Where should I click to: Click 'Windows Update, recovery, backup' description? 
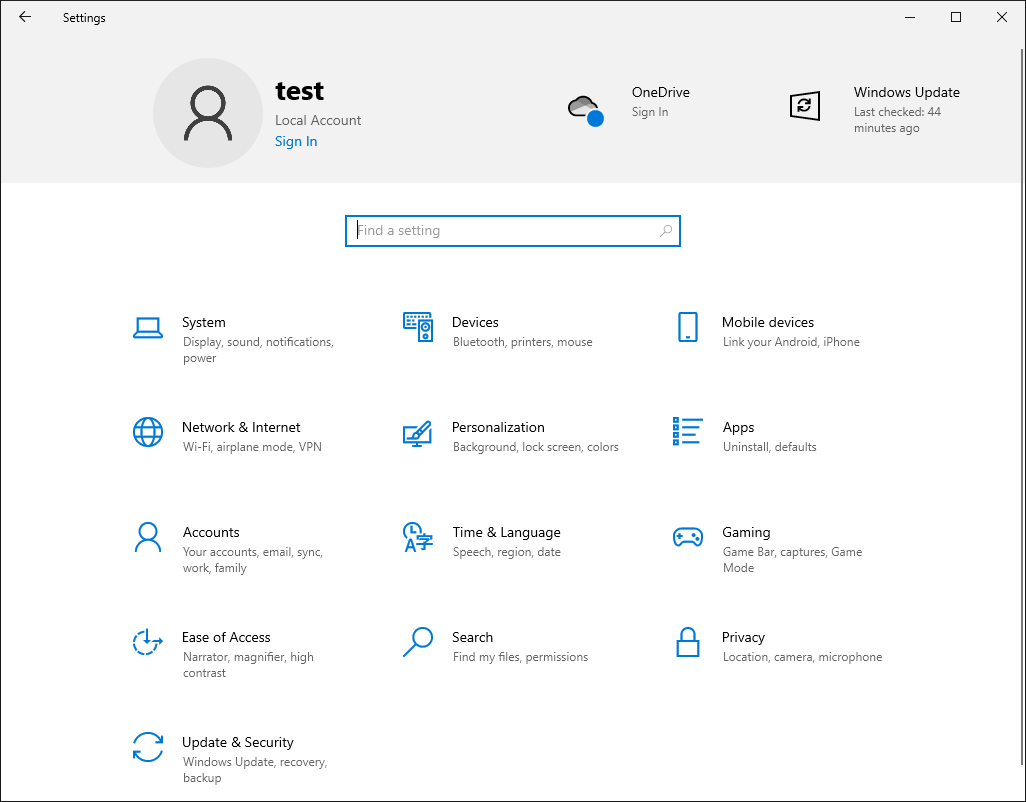click(x=255, y=770)
